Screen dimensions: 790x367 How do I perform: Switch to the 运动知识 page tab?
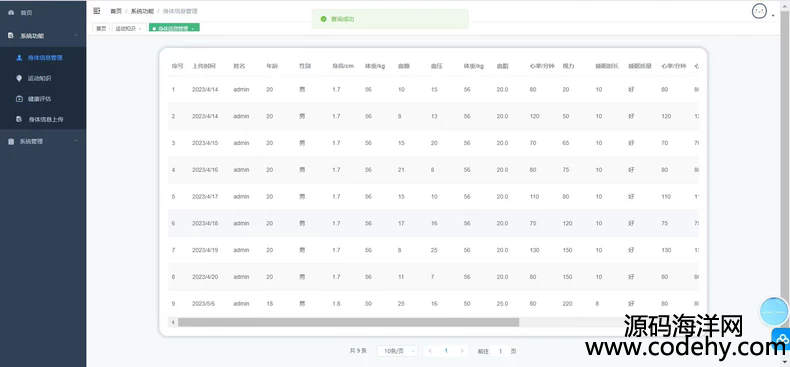(128, 28)
